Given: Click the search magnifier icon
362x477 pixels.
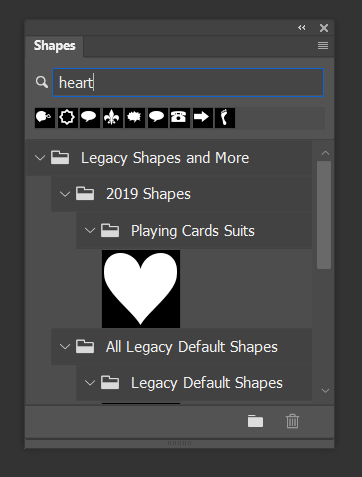Looking at the screenshot, I should click(42, 82).
